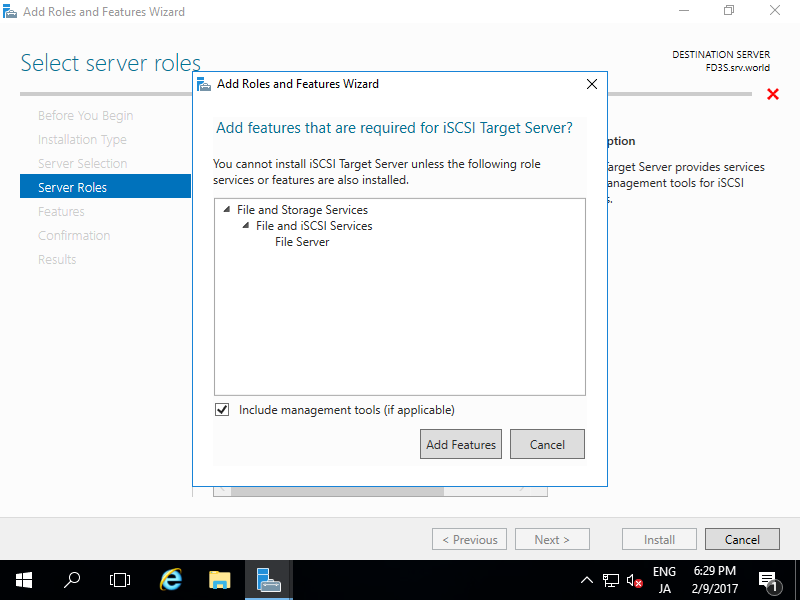Click dialog title wizard icon
800x600 pixels.
pos(204,84)
